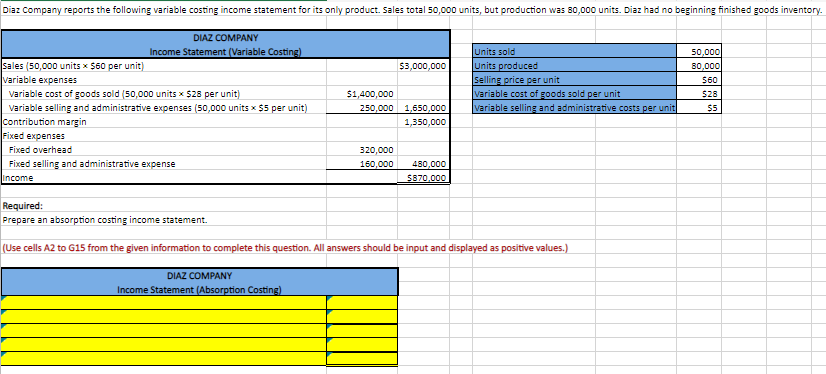Screen dimensions: 826x374
Task: Select the $3,000,000 sales amount cell
Action: pyautogui.click(x=424, y=66)
